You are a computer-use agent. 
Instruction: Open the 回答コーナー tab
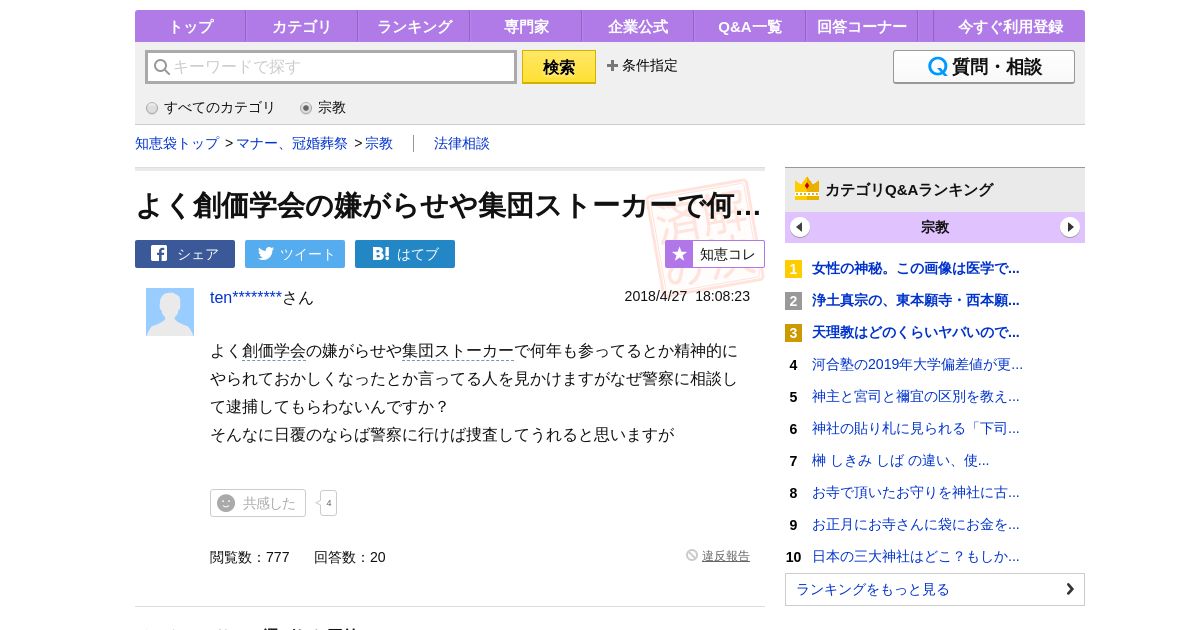862,27
